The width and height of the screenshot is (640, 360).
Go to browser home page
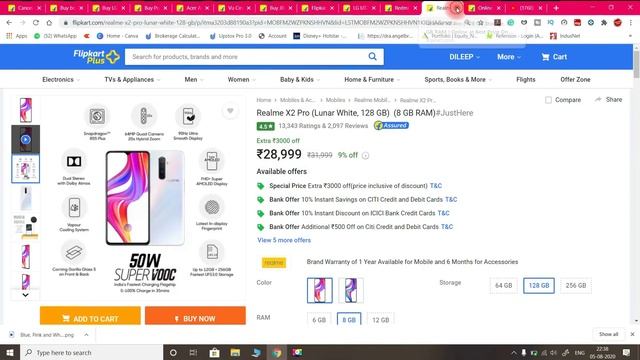tap(49, 23)
